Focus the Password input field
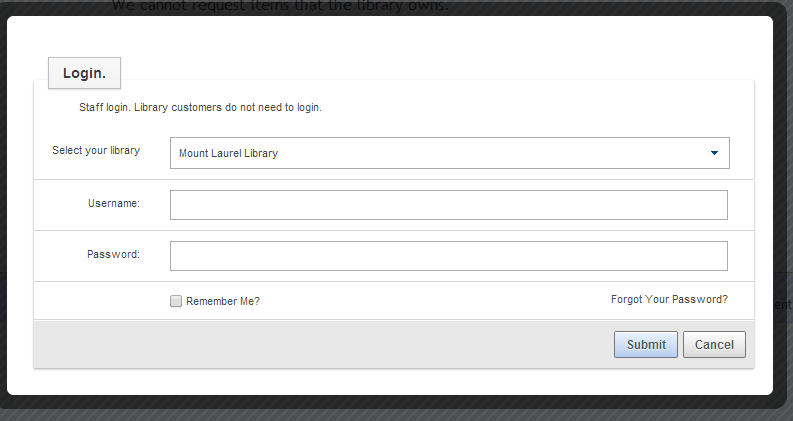 click(x=449, y=256)
